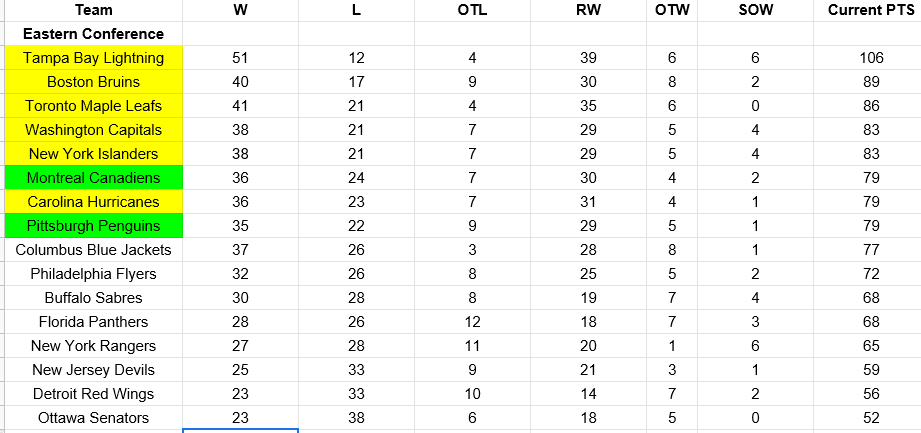This screenshot has height=433, width=921.
Task: Select the Team column header
Action: point(94,10)
